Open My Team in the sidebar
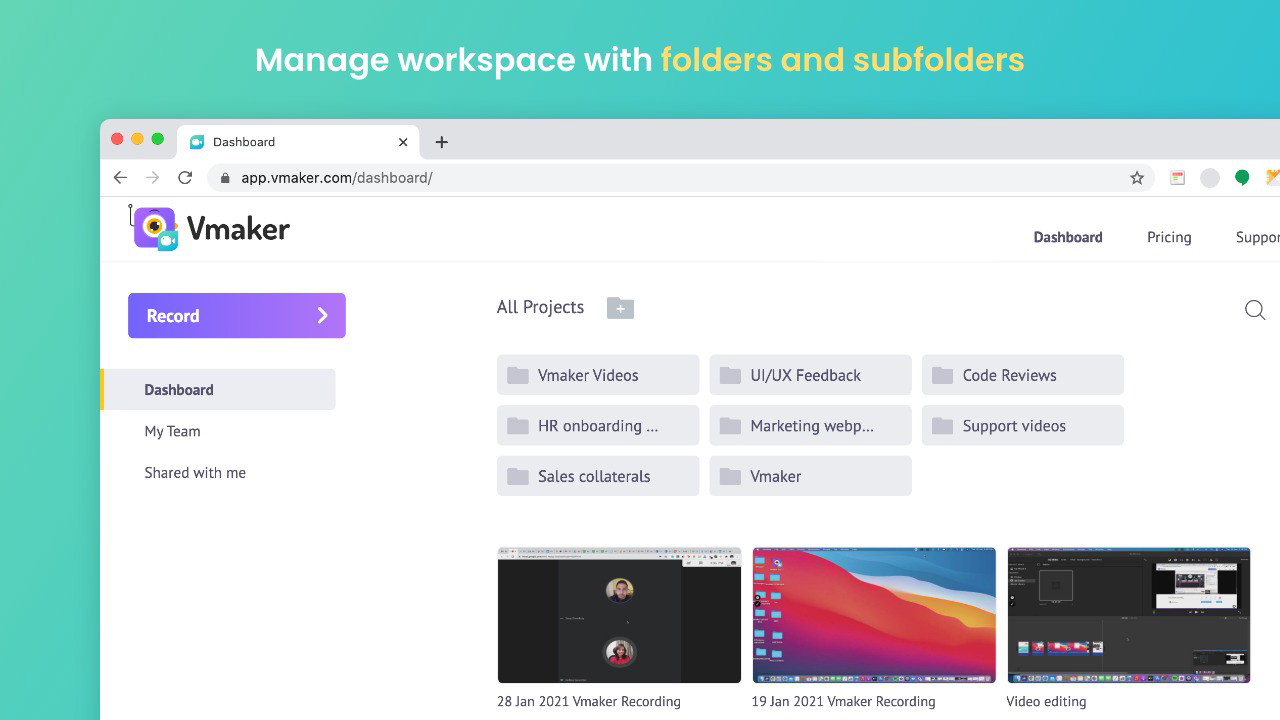This screenshot has height=720, width=1280. pyautogui.click(x=172, y=431)
